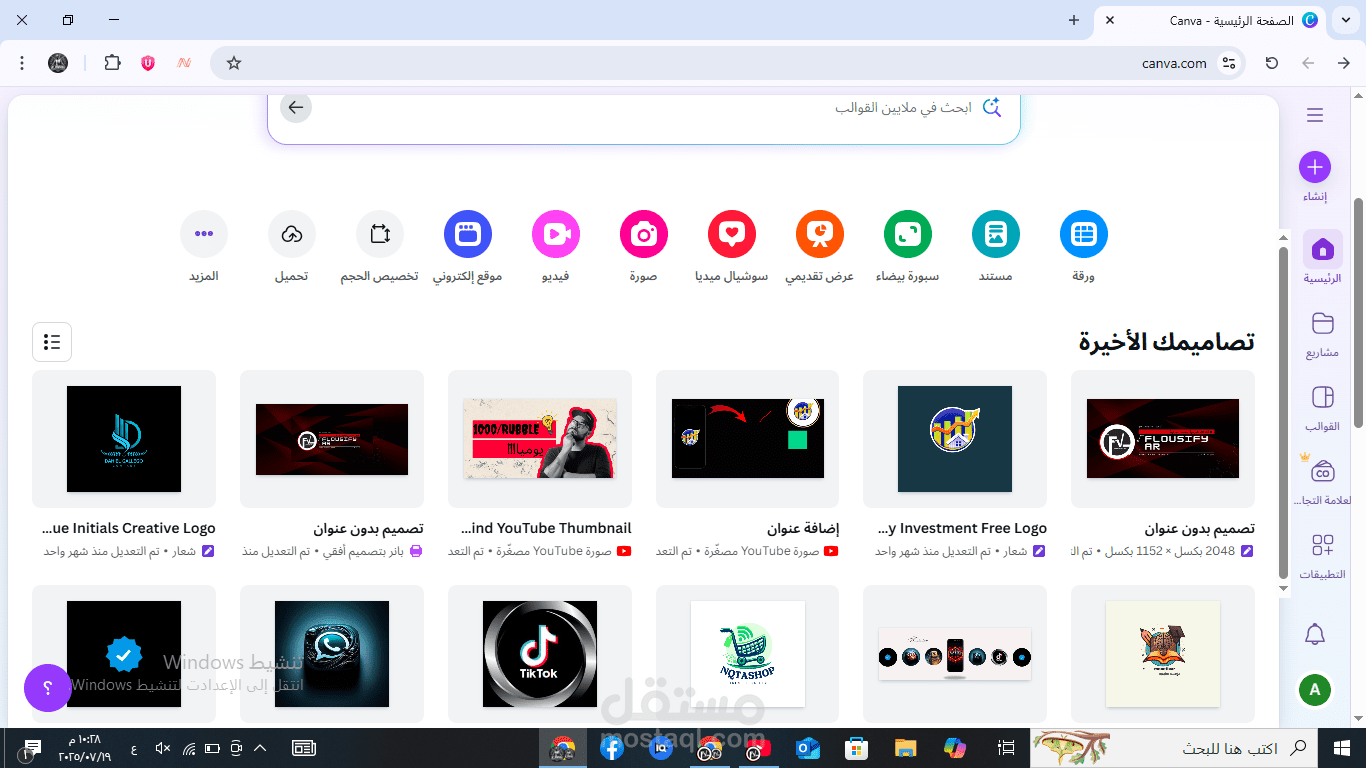1366x768 pixels.
Task: Open the Initials Creative Logo design thumbnail
Action: pos(124,439)
